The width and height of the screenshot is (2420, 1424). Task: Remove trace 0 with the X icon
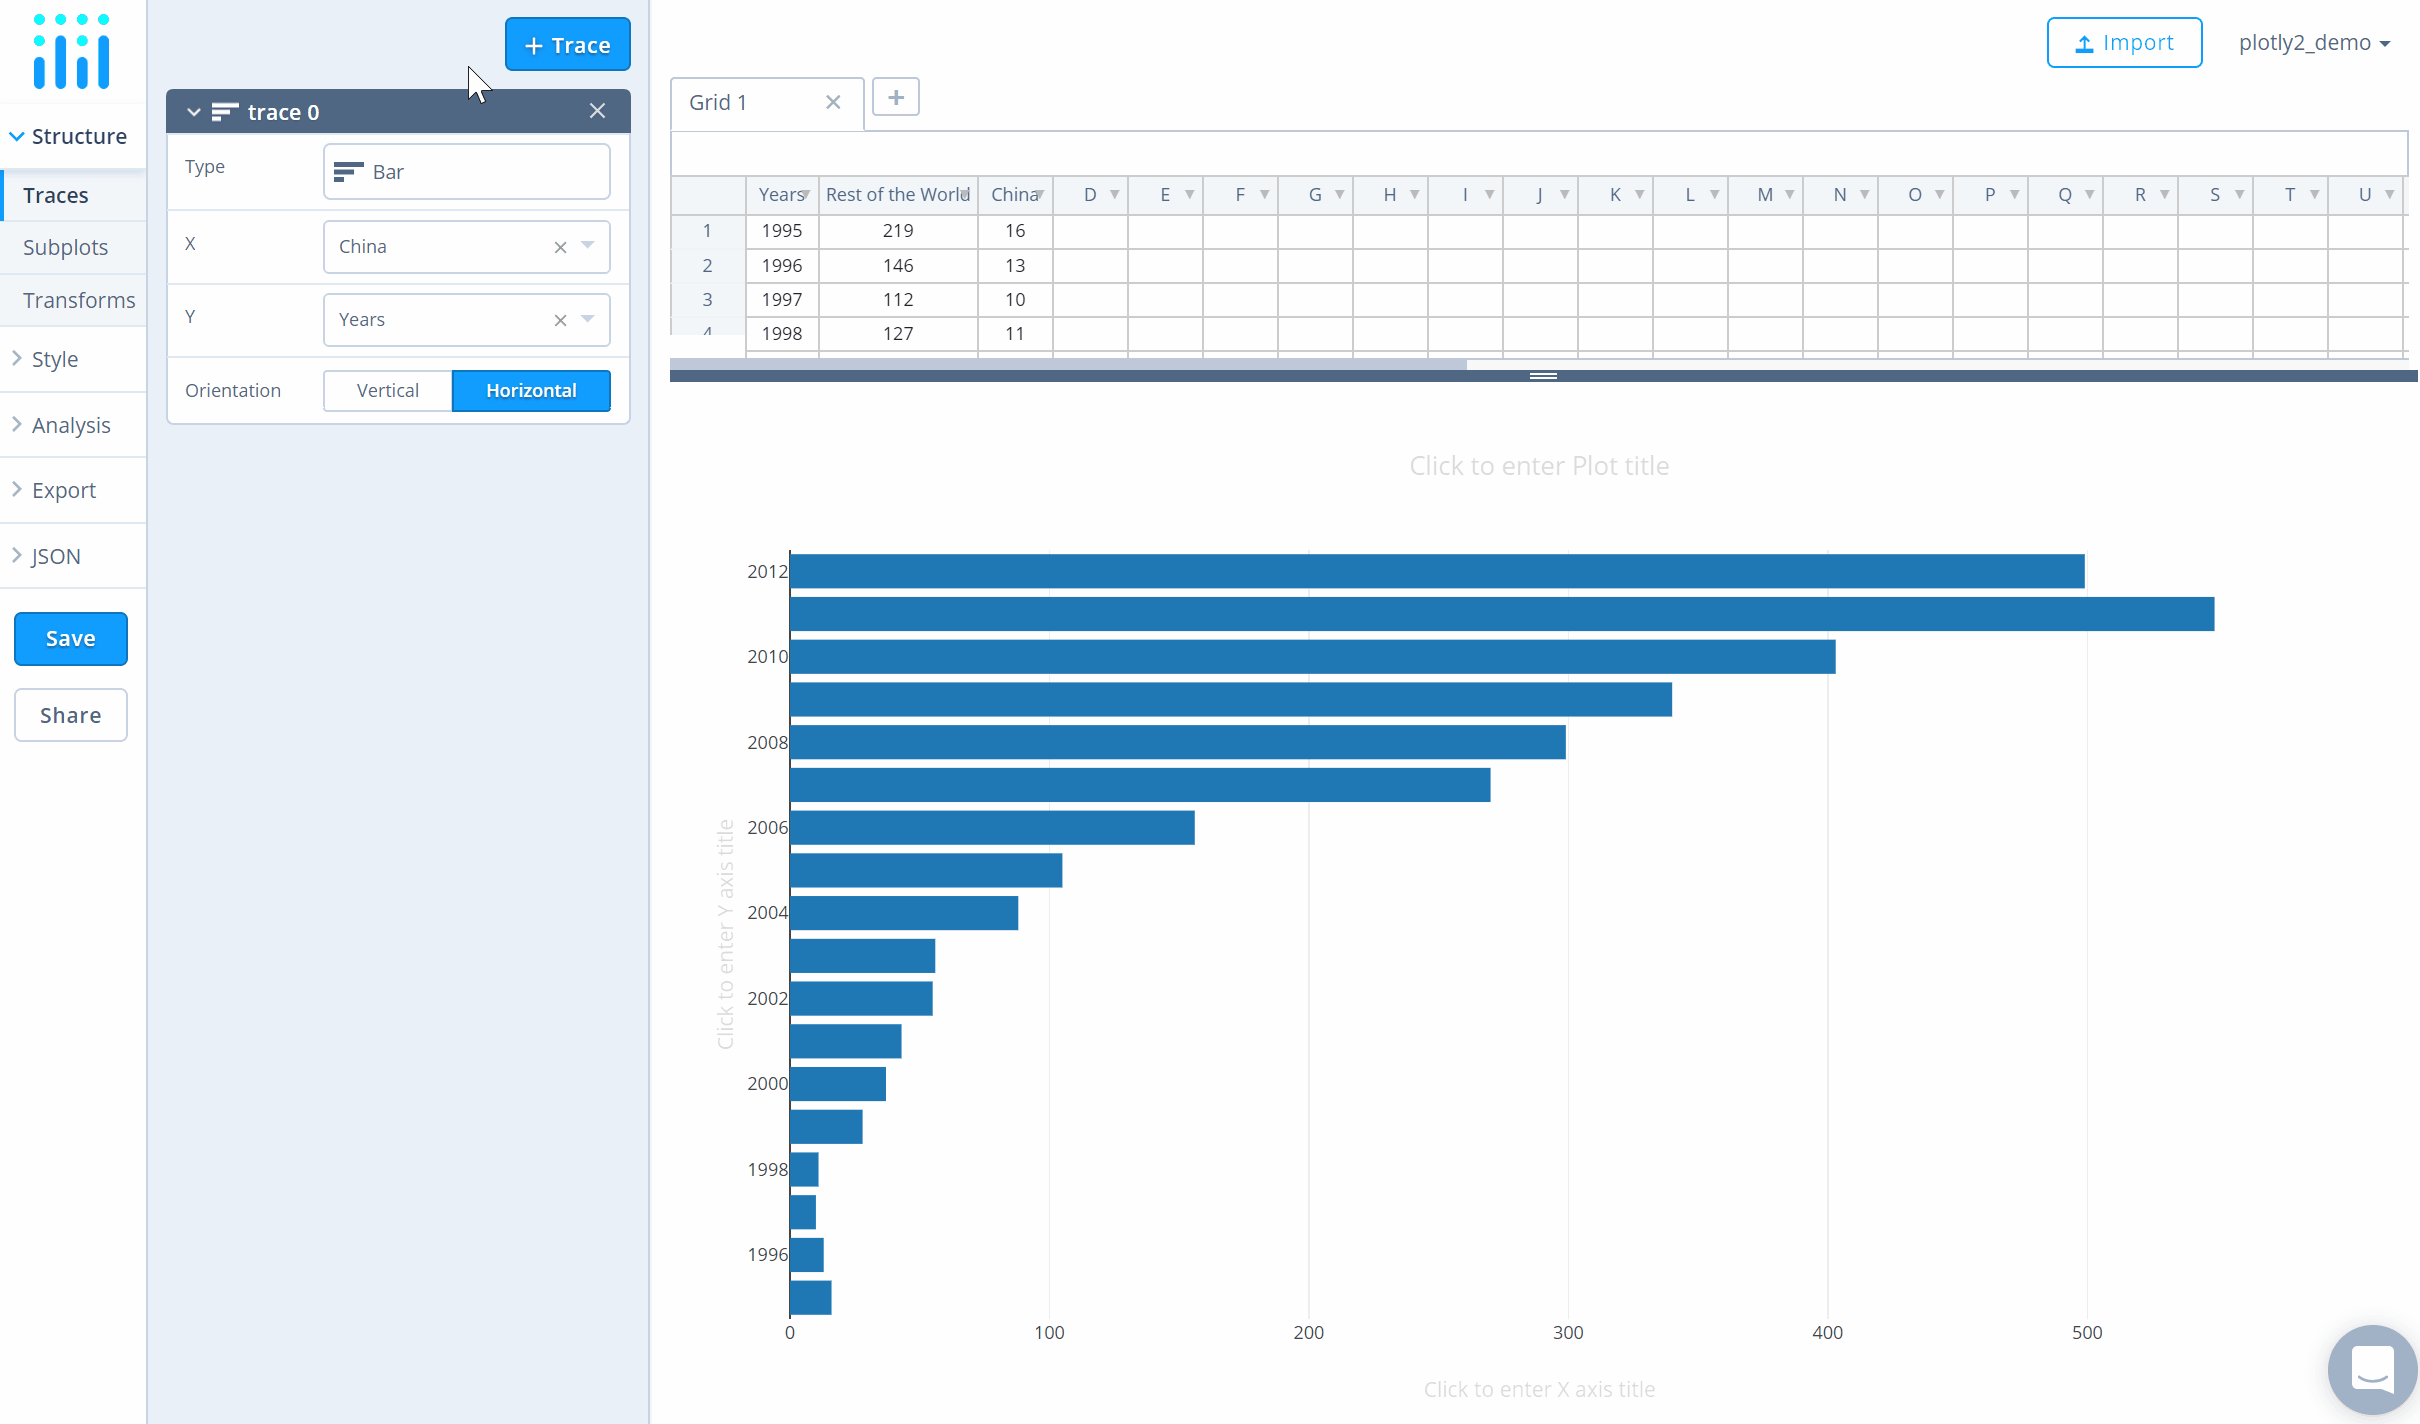point(597,111)
